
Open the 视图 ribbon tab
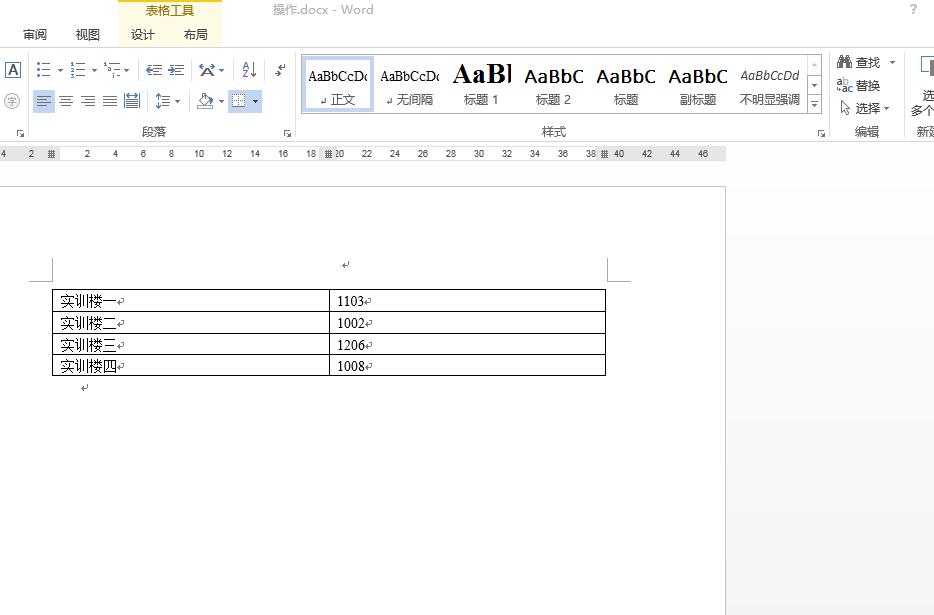pos(87,34)
